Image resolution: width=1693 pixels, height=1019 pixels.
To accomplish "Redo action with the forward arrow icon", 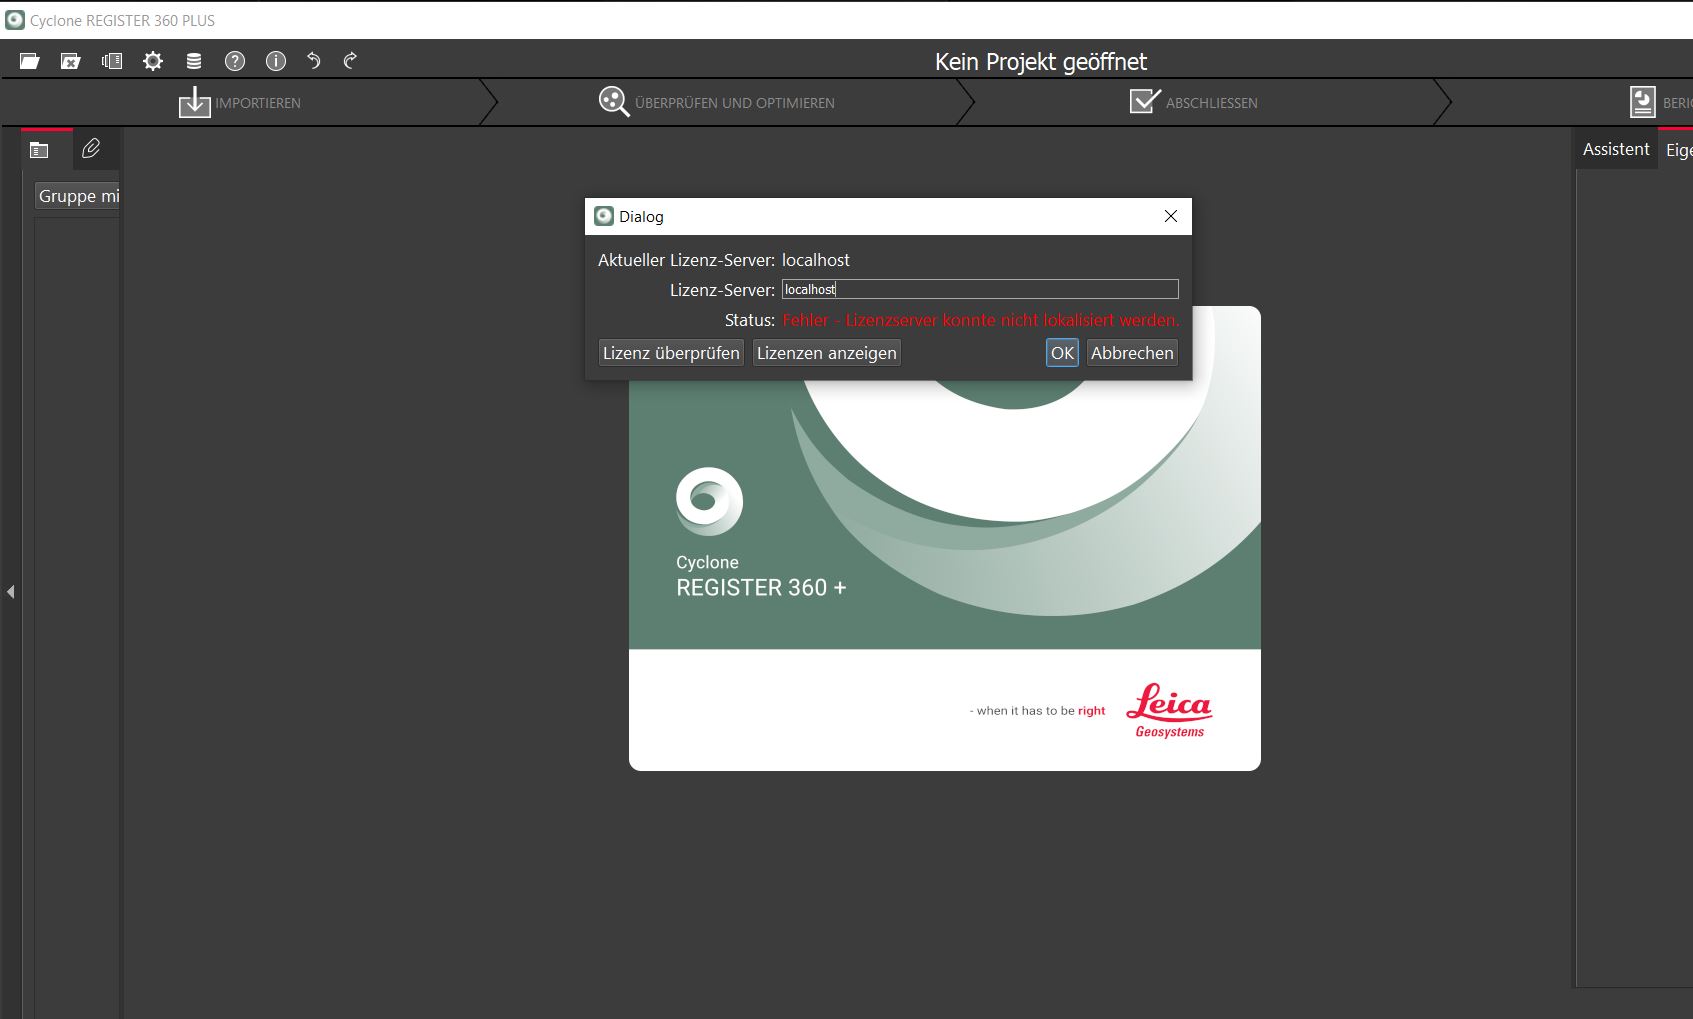I will coord(350,61).
